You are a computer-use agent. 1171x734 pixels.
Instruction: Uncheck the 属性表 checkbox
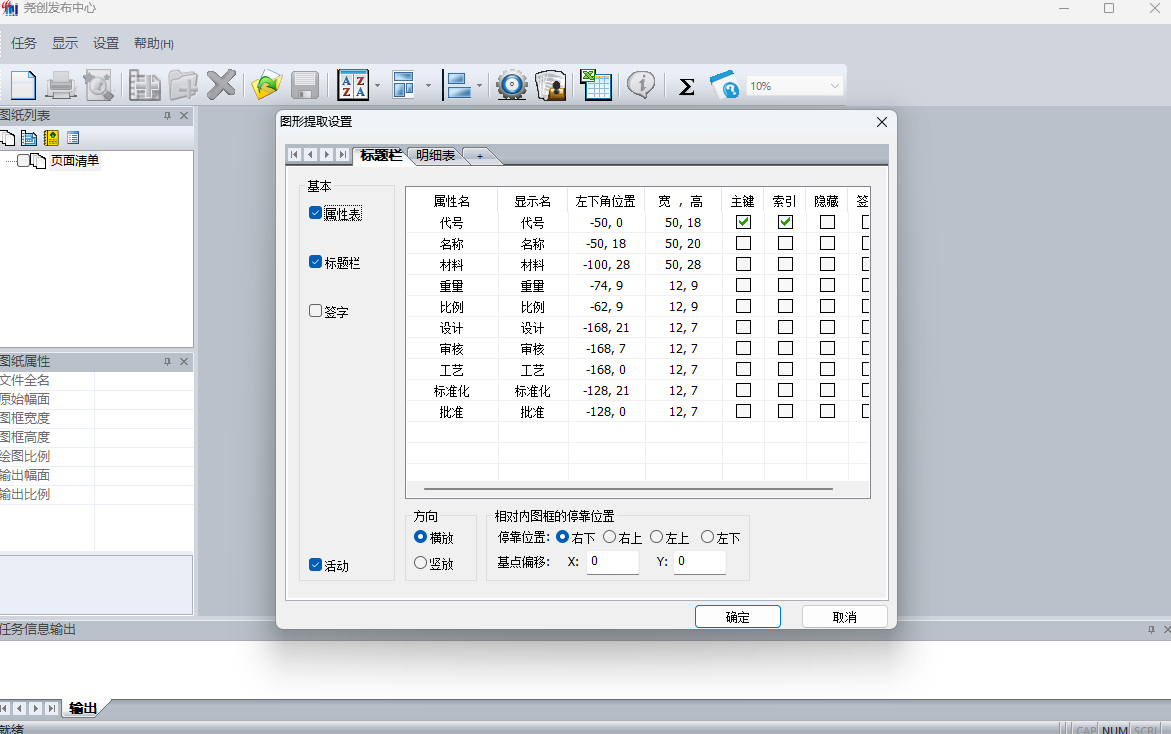[x=315, y=214]
